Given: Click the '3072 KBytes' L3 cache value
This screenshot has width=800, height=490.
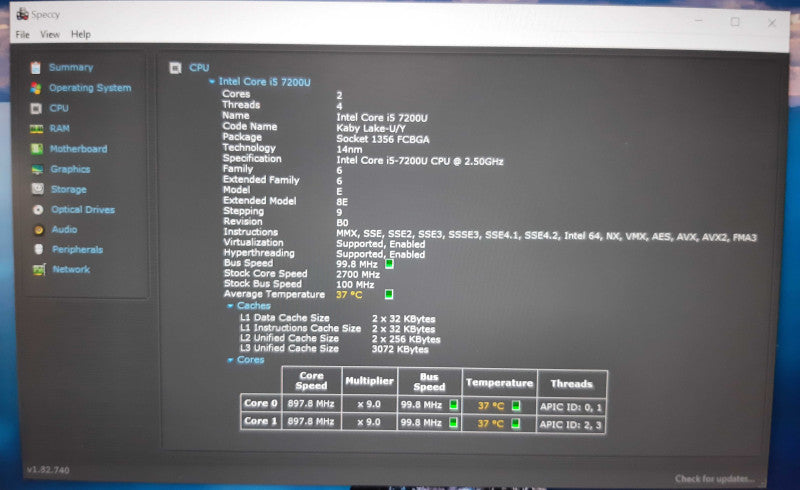Looking at the screenshot, I should coord(400,350).
